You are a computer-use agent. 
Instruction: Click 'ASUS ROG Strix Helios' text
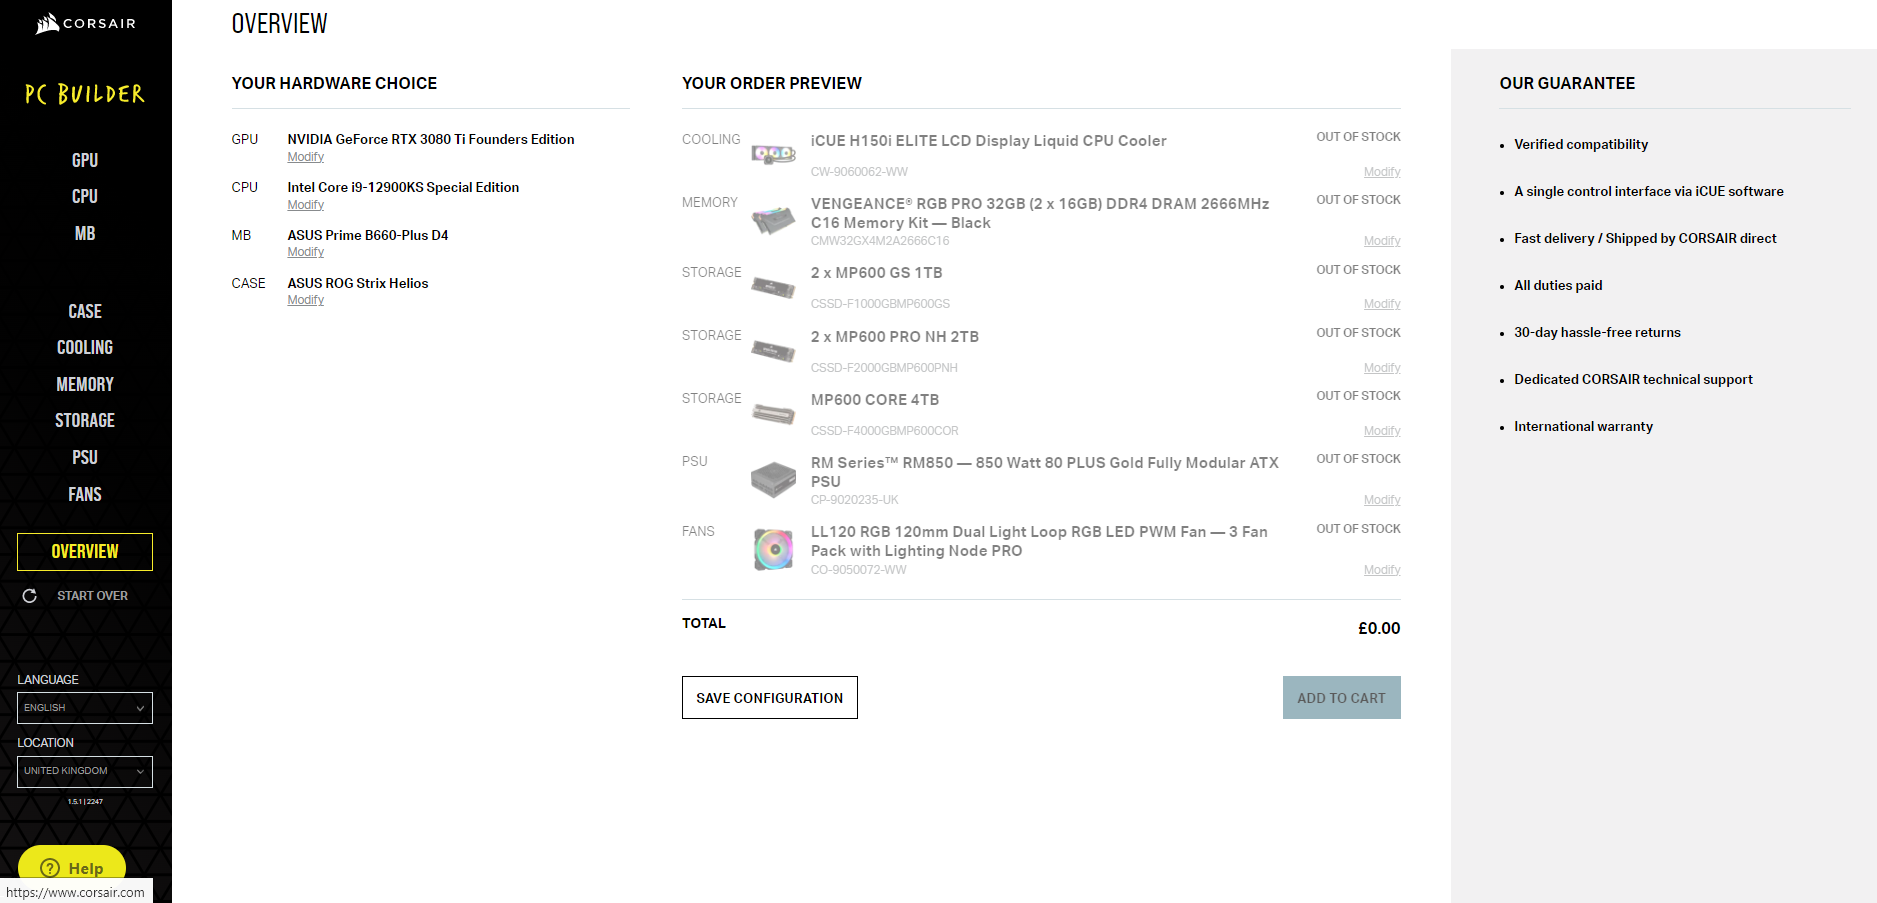click(x=358, y=283)
